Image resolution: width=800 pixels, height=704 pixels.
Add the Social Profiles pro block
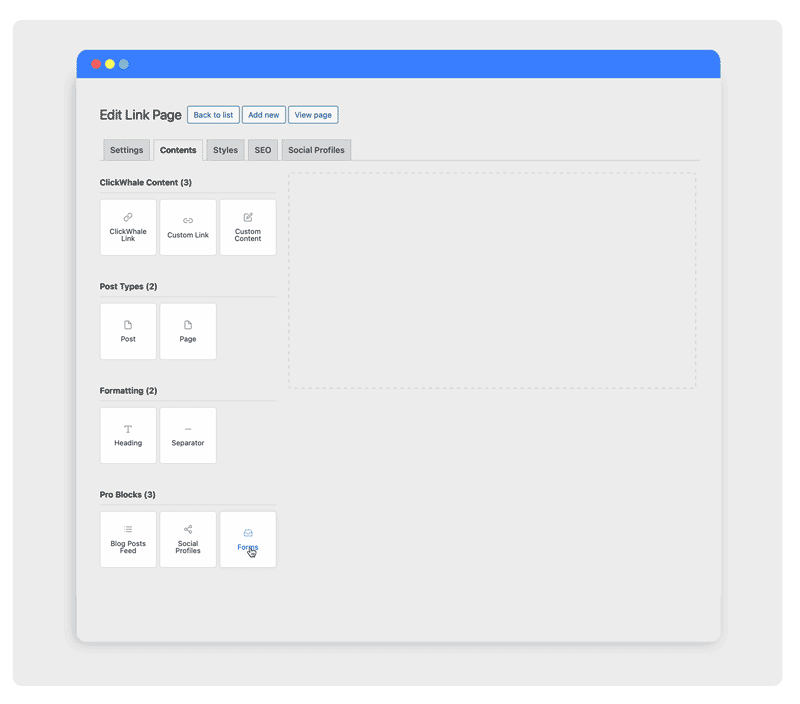pos(188,540)
